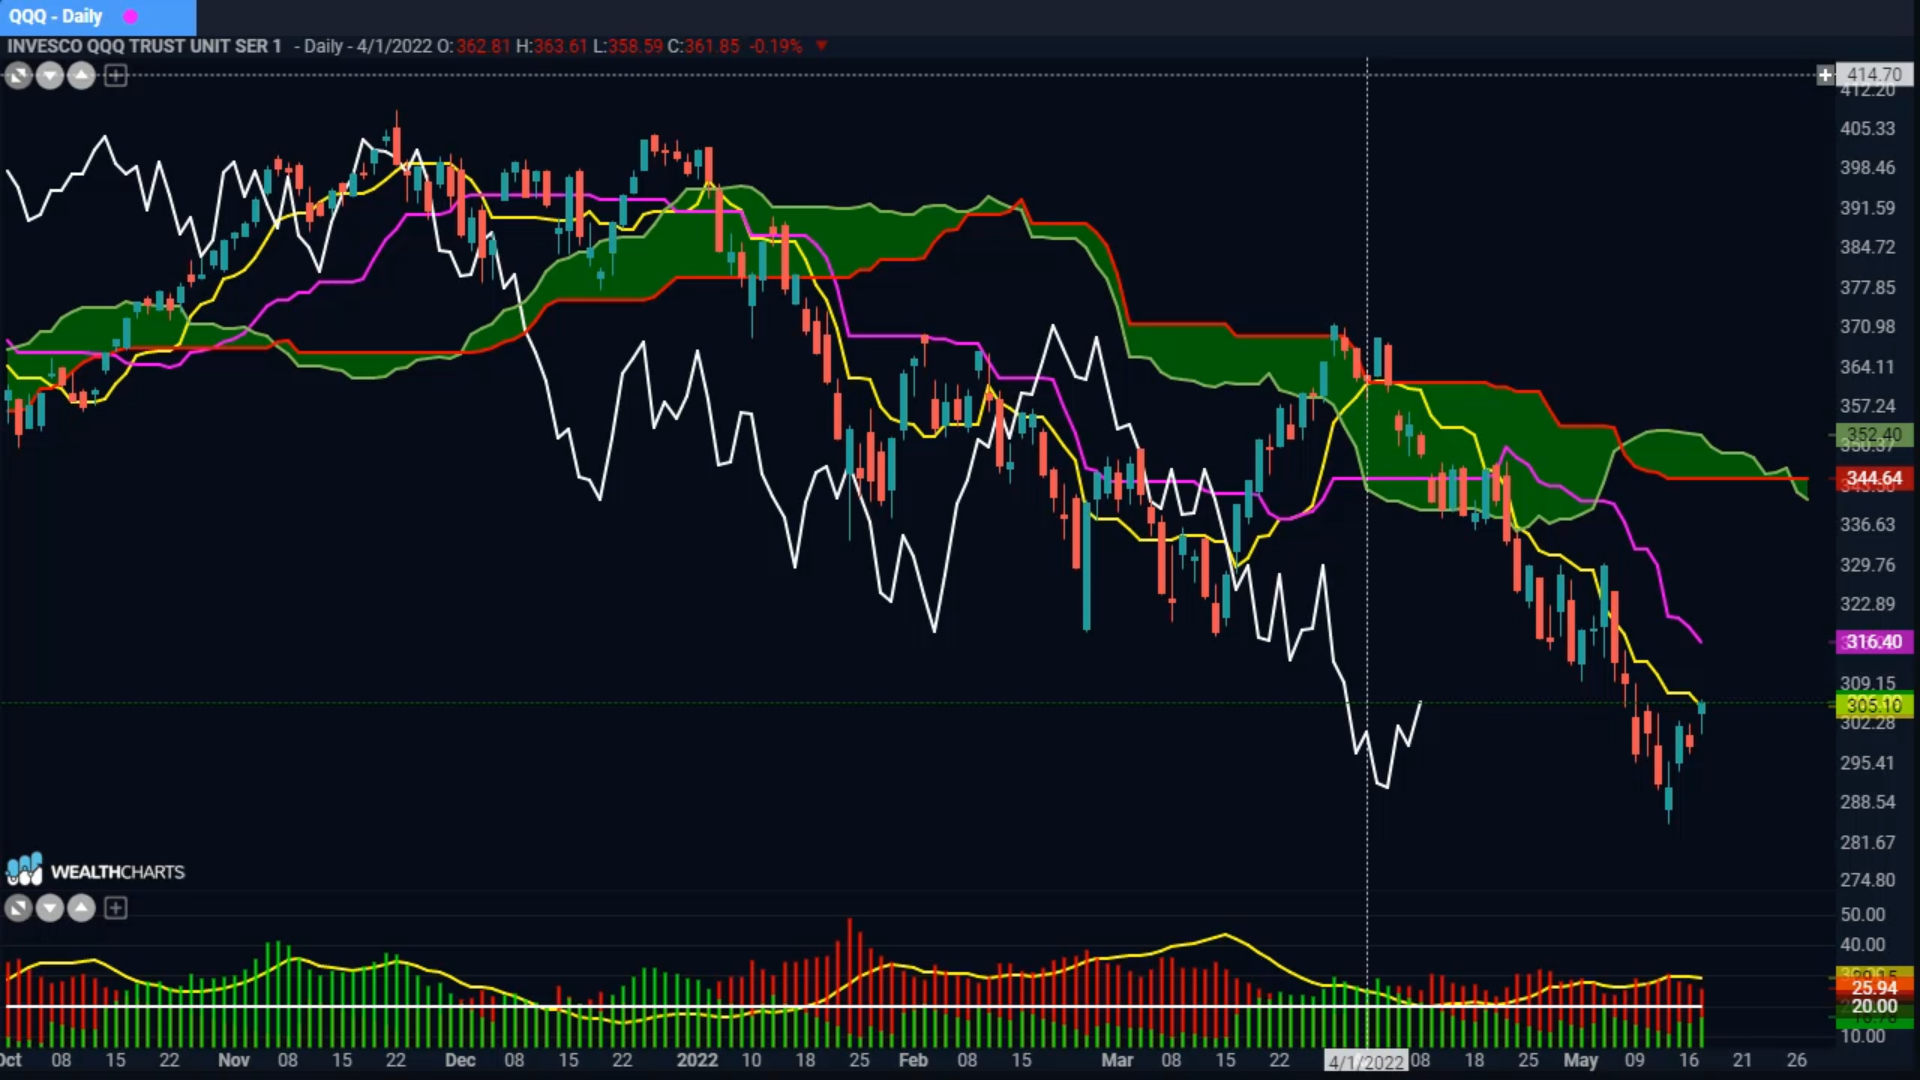Move the lower indicator pane down

(50, 908)
